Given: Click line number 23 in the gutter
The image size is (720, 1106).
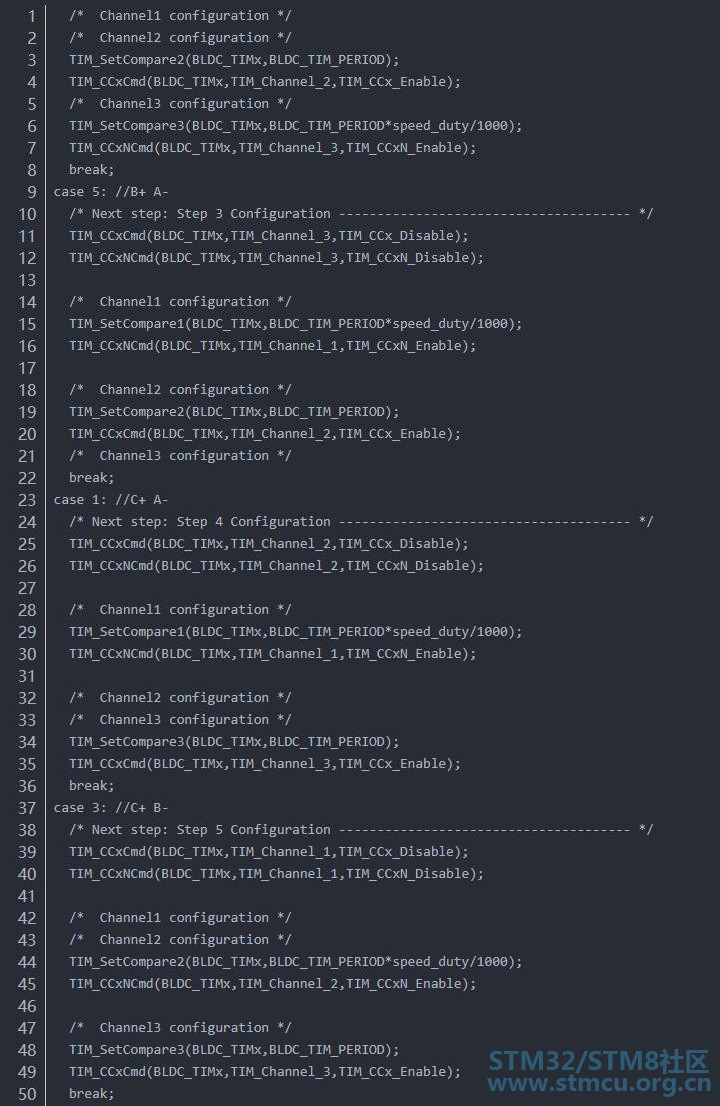Looking at the screenshot, I should pyautogui.click(x=28, y=500).
